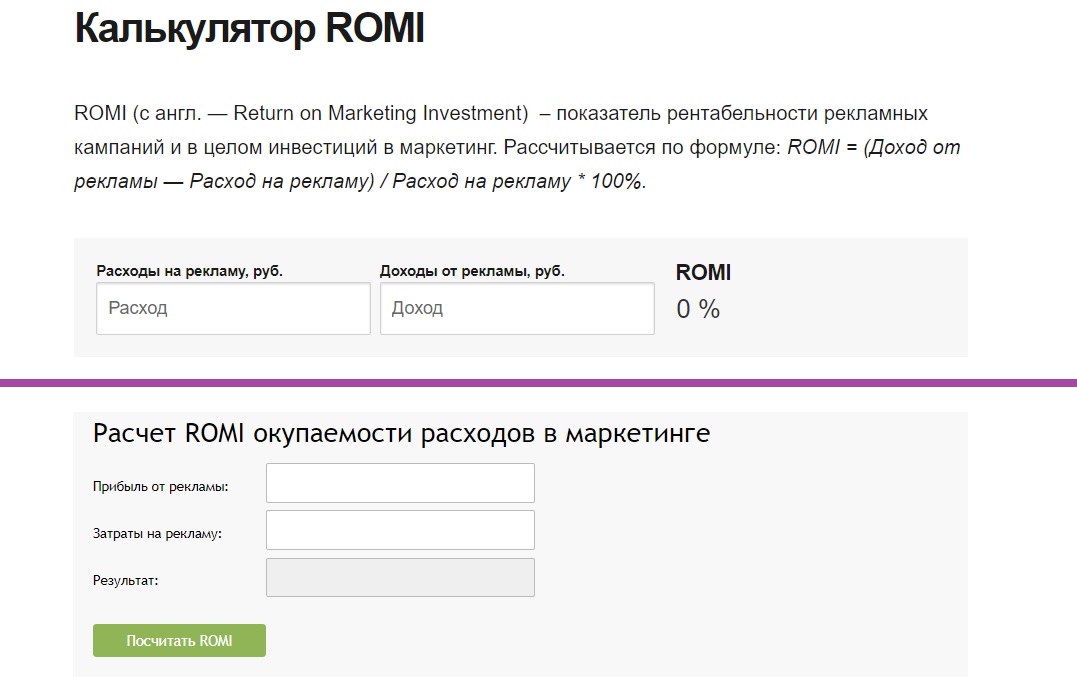Click the "Калькулятор ROMI" page heading
The image size is (1077, 677).
pos(248,28)
